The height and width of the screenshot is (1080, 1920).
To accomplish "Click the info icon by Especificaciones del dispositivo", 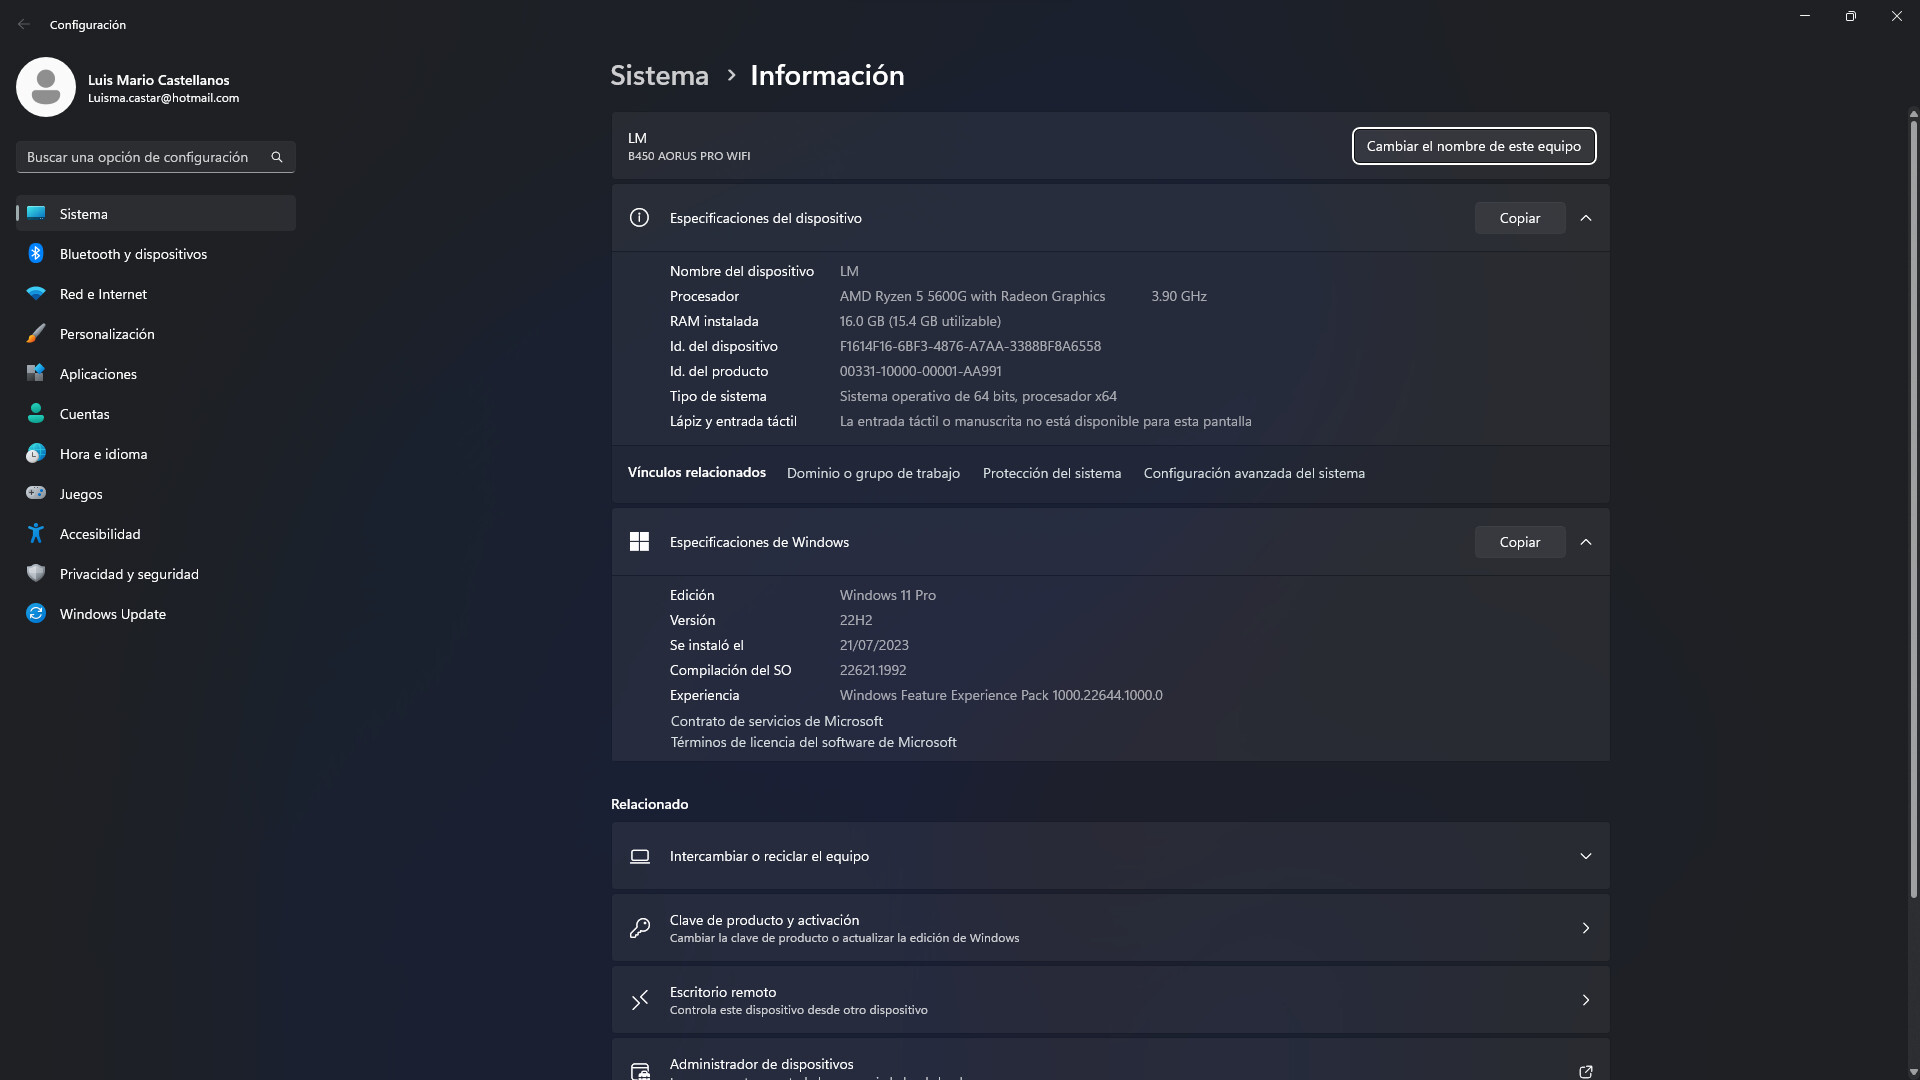I will pyautogui.click(x=639, y=218).
